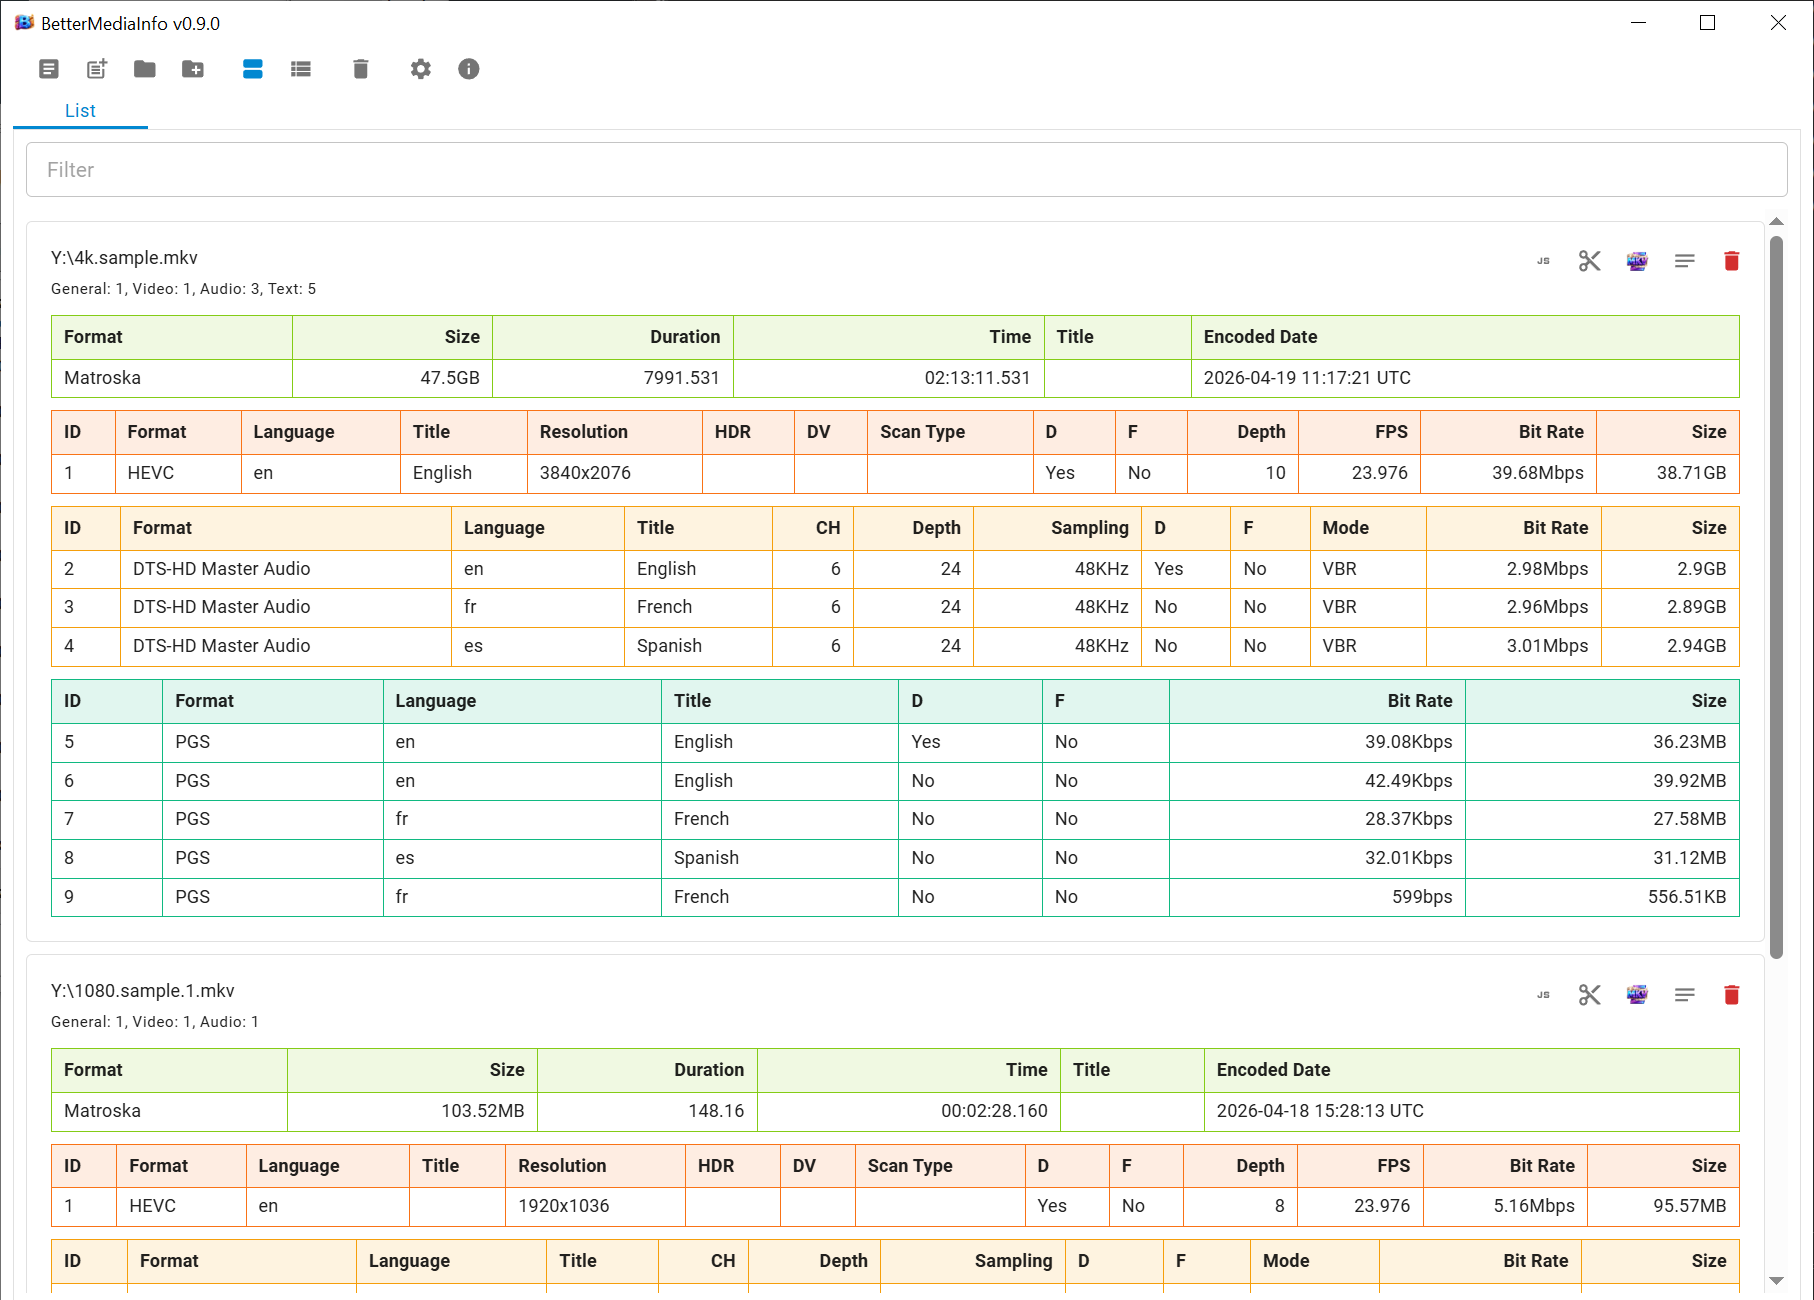The image size is (1814, 1300).
Task: Click the Bit Rate header in subtitle table
Action: [1419, 701]
